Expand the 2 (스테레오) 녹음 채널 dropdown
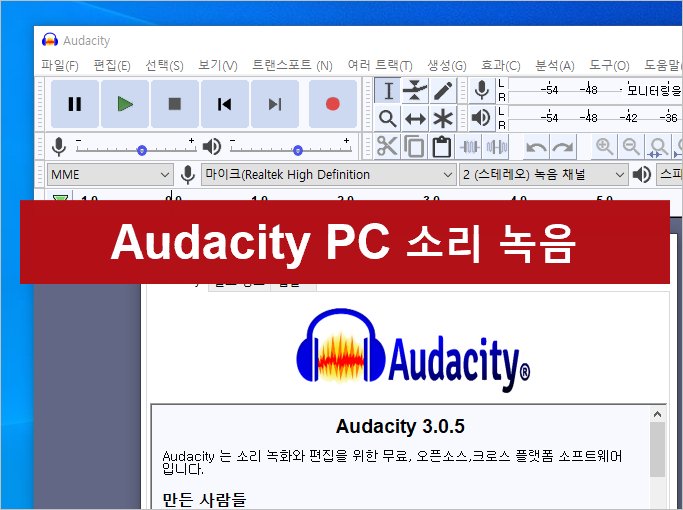The height and width of the screenshot is (510, 683). coord(544,175)
